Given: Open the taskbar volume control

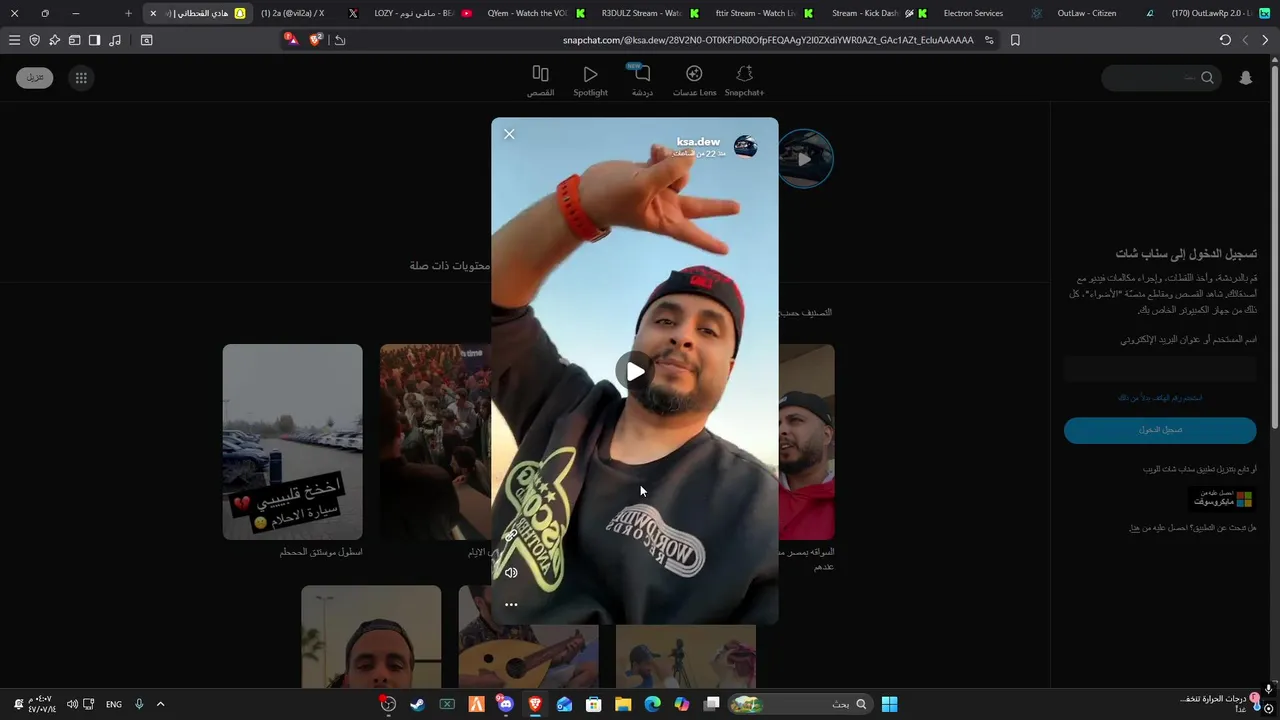Looking at the screenshot, I should click(x=72, y=704).
